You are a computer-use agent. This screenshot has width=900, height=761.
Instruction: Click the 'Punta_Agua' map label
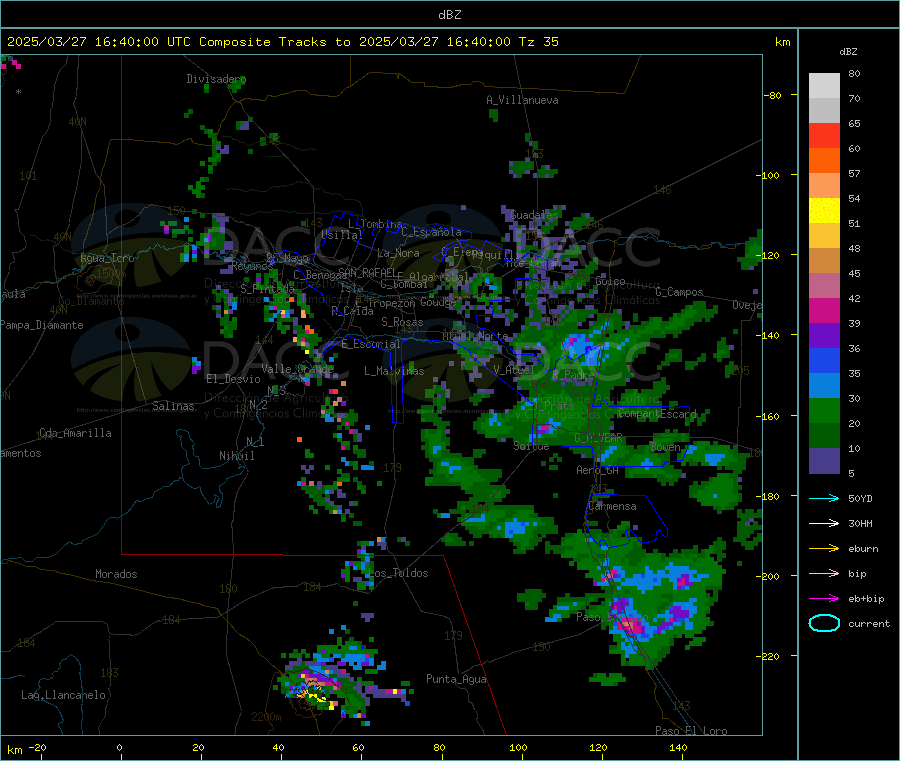(456, 679)
